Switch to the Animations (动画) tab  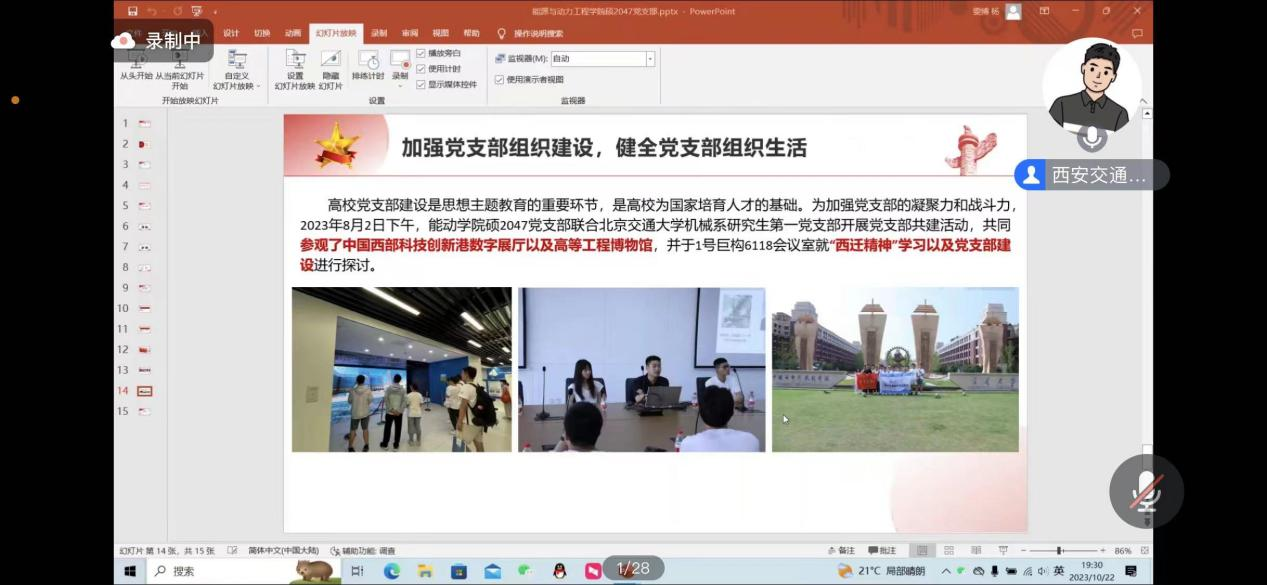click(292, 33)
